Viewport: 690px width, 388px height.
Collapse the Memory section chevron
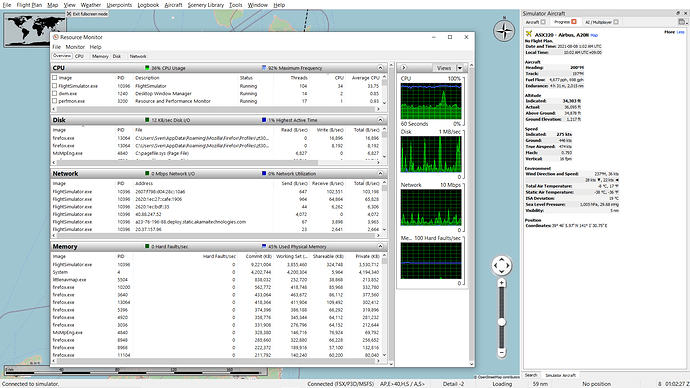[x=380, y=246]
